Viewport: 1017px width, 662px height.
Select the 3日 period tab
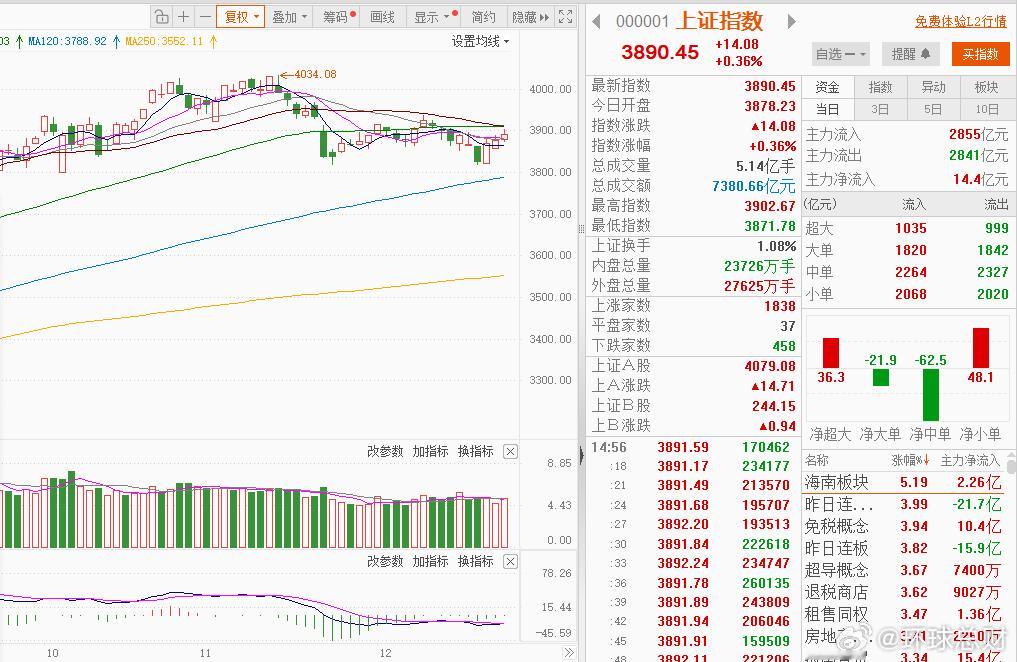pos(880,110)
